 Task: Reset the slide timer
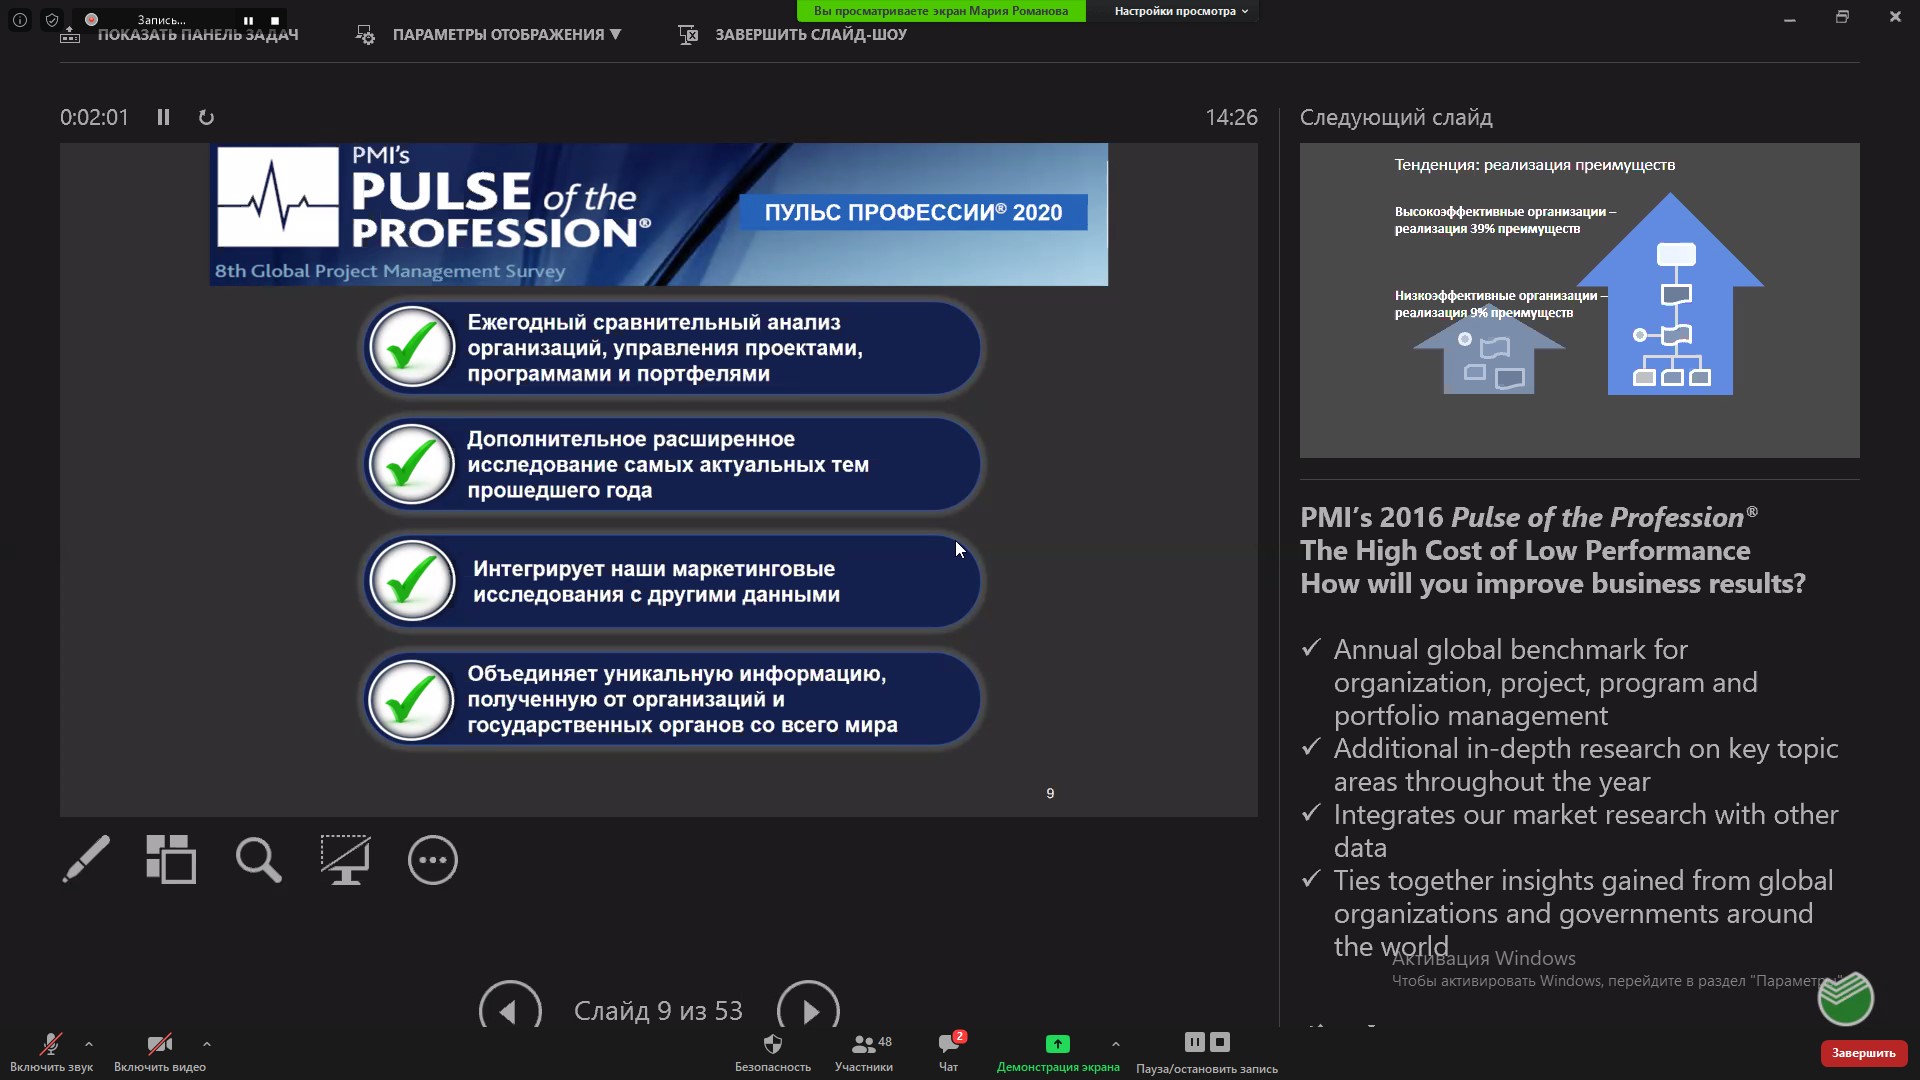pyautogui.click(x=206, y=117)
